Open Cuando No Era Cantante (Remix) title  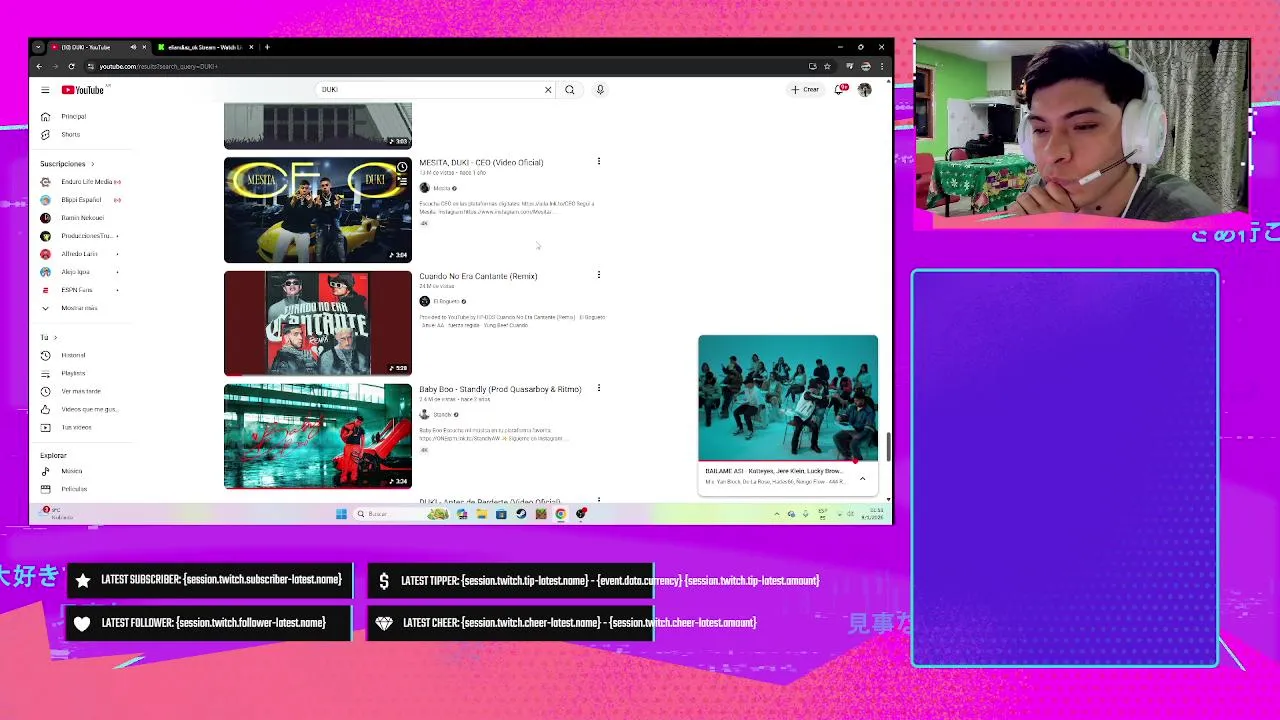478,276
